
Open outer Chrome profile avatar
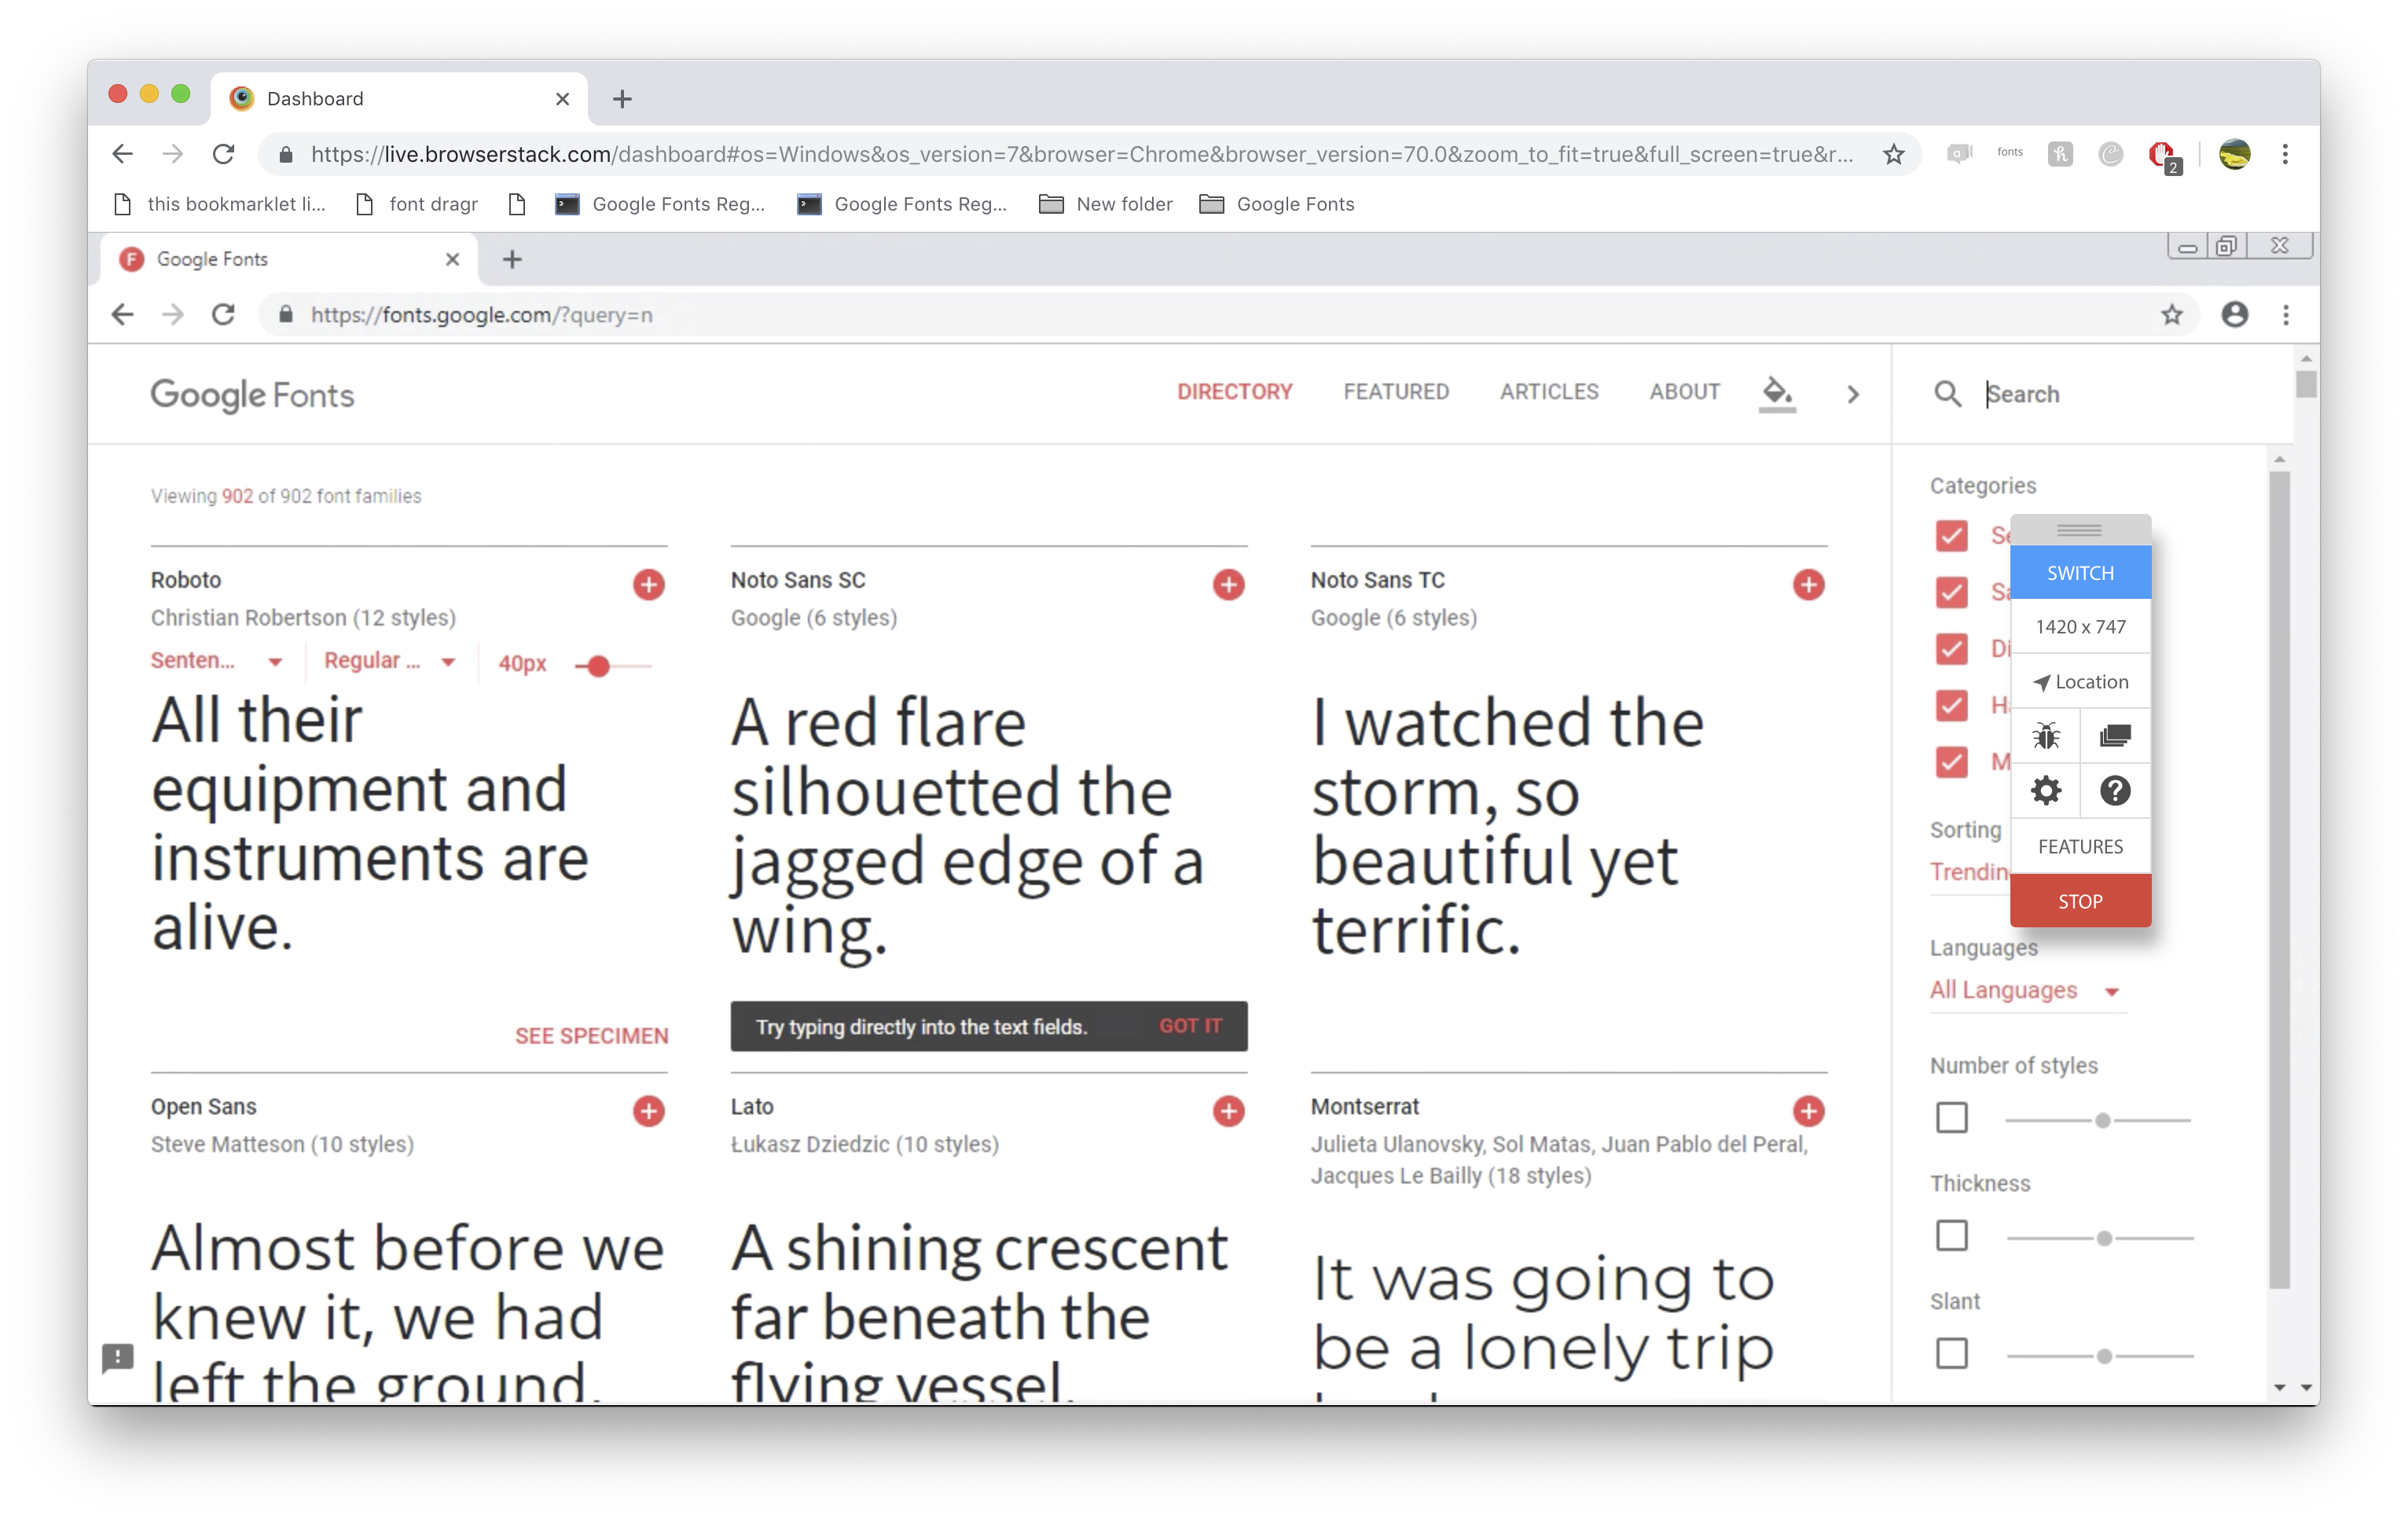(2235, 154)
